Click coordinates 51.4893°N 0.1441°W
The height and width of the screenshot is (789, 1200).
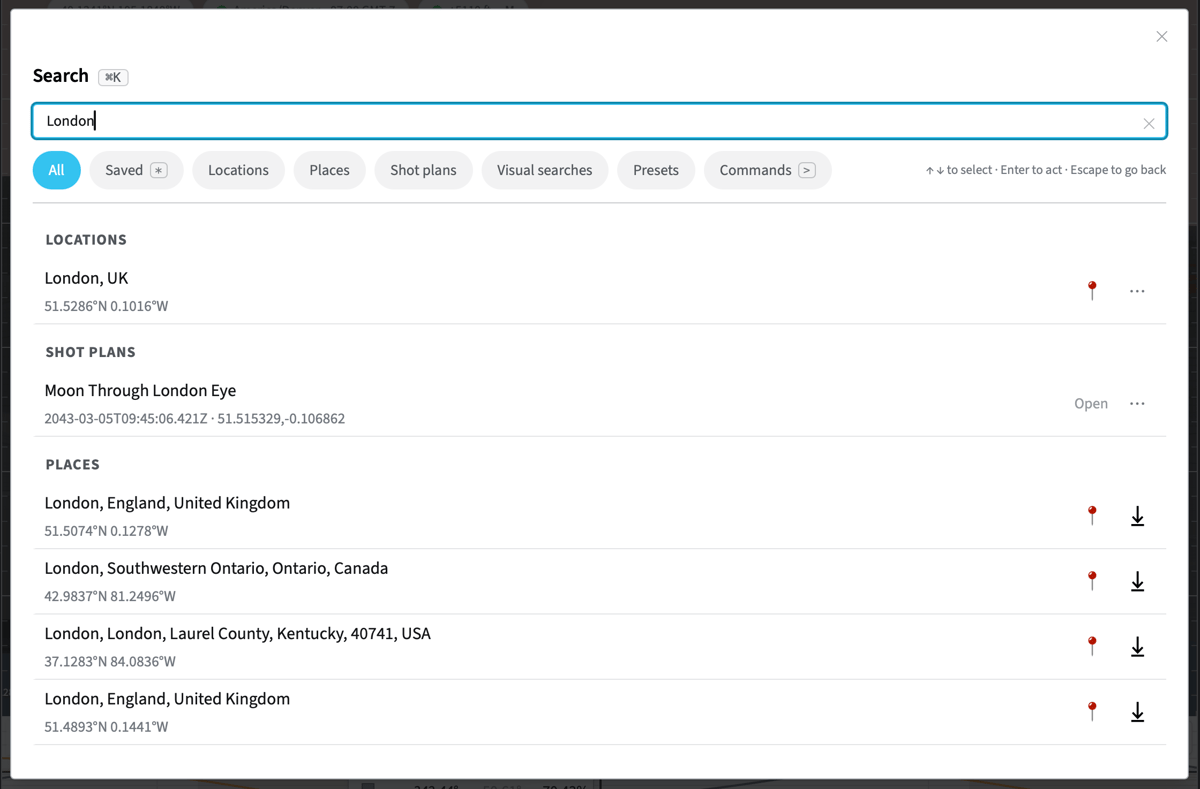click(x=106, y=727)
